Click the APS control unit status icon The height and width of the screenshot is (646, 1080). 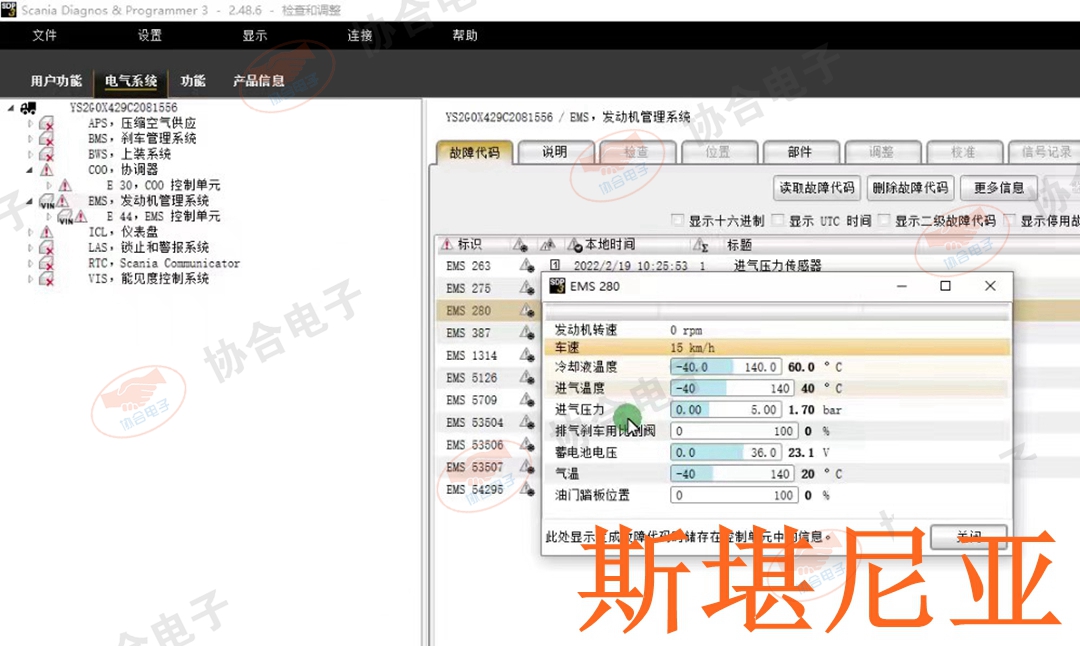point(46,124)
